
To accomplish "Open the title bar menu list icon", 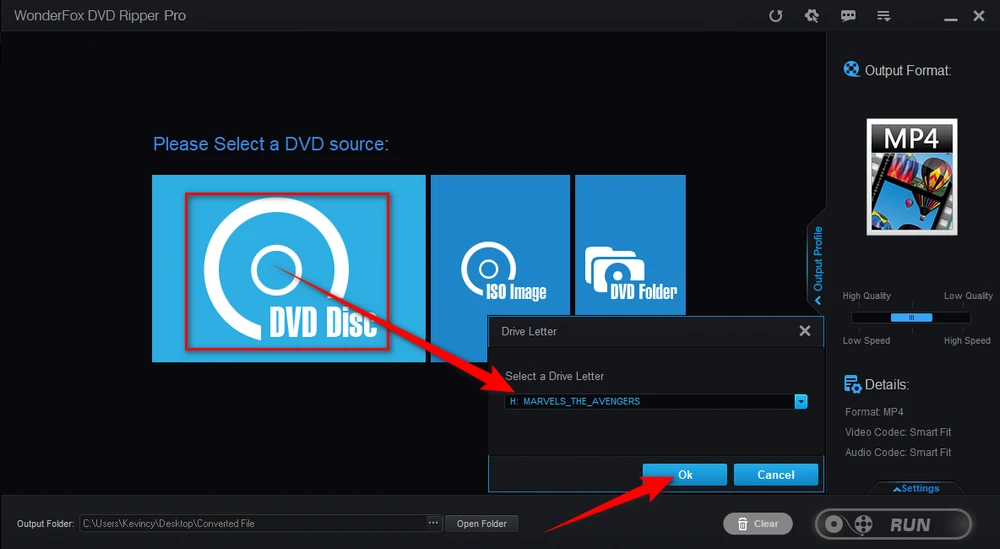I will [884, 16].
